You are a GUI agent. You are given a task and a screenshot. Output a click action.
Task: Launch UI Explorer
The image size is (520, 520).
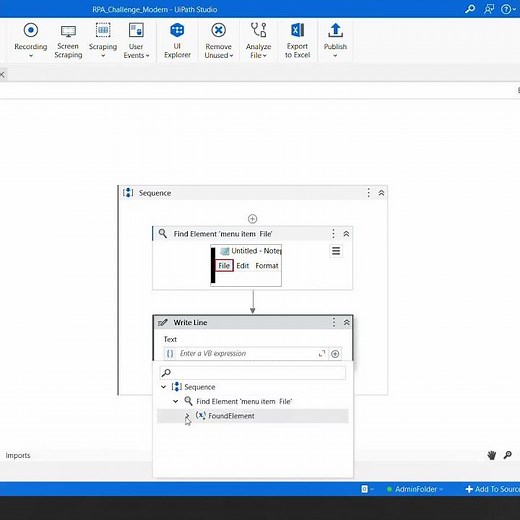[177, 41]
